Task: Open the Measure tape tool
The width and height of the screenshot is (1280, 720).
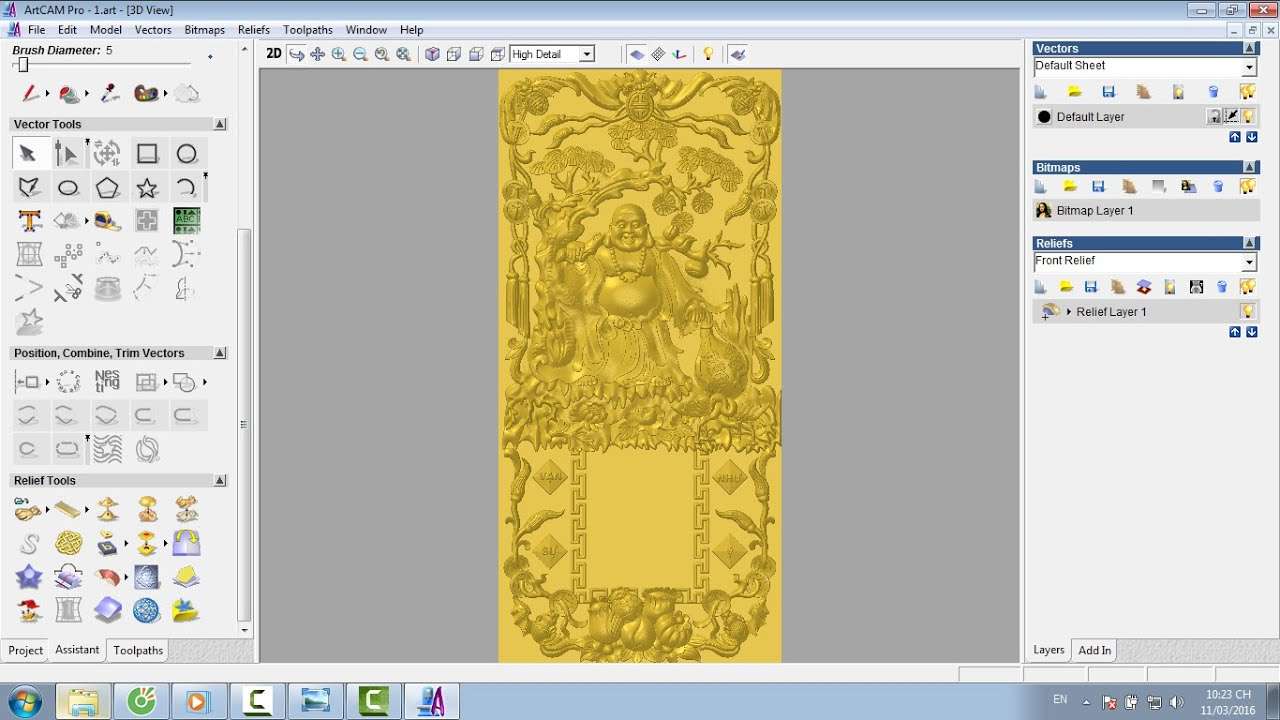Action: click(107, 221)
